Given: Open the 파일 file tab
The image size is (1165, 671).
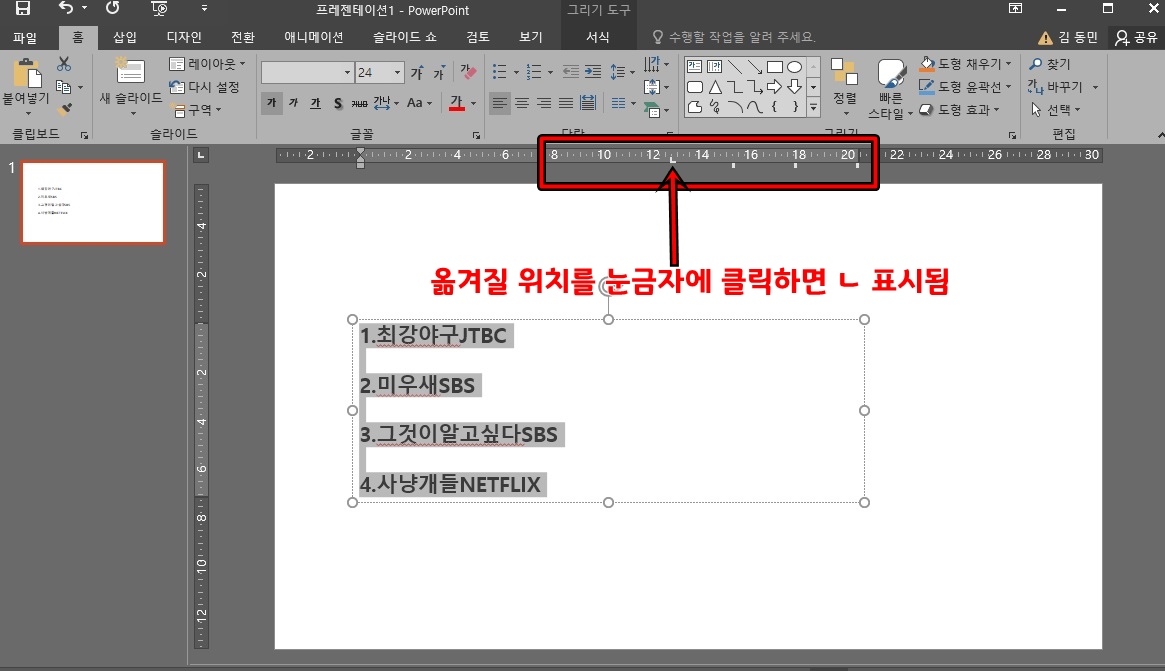Looking at the screenshot, I should point(25,37).
